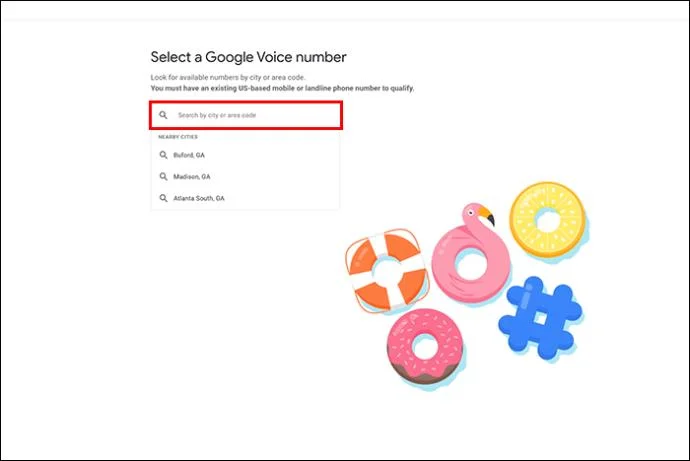The width and height of the screenshot is (690, 461).
Task: Click the blue hashtag-shaped pool float
Action: point(539,317)
